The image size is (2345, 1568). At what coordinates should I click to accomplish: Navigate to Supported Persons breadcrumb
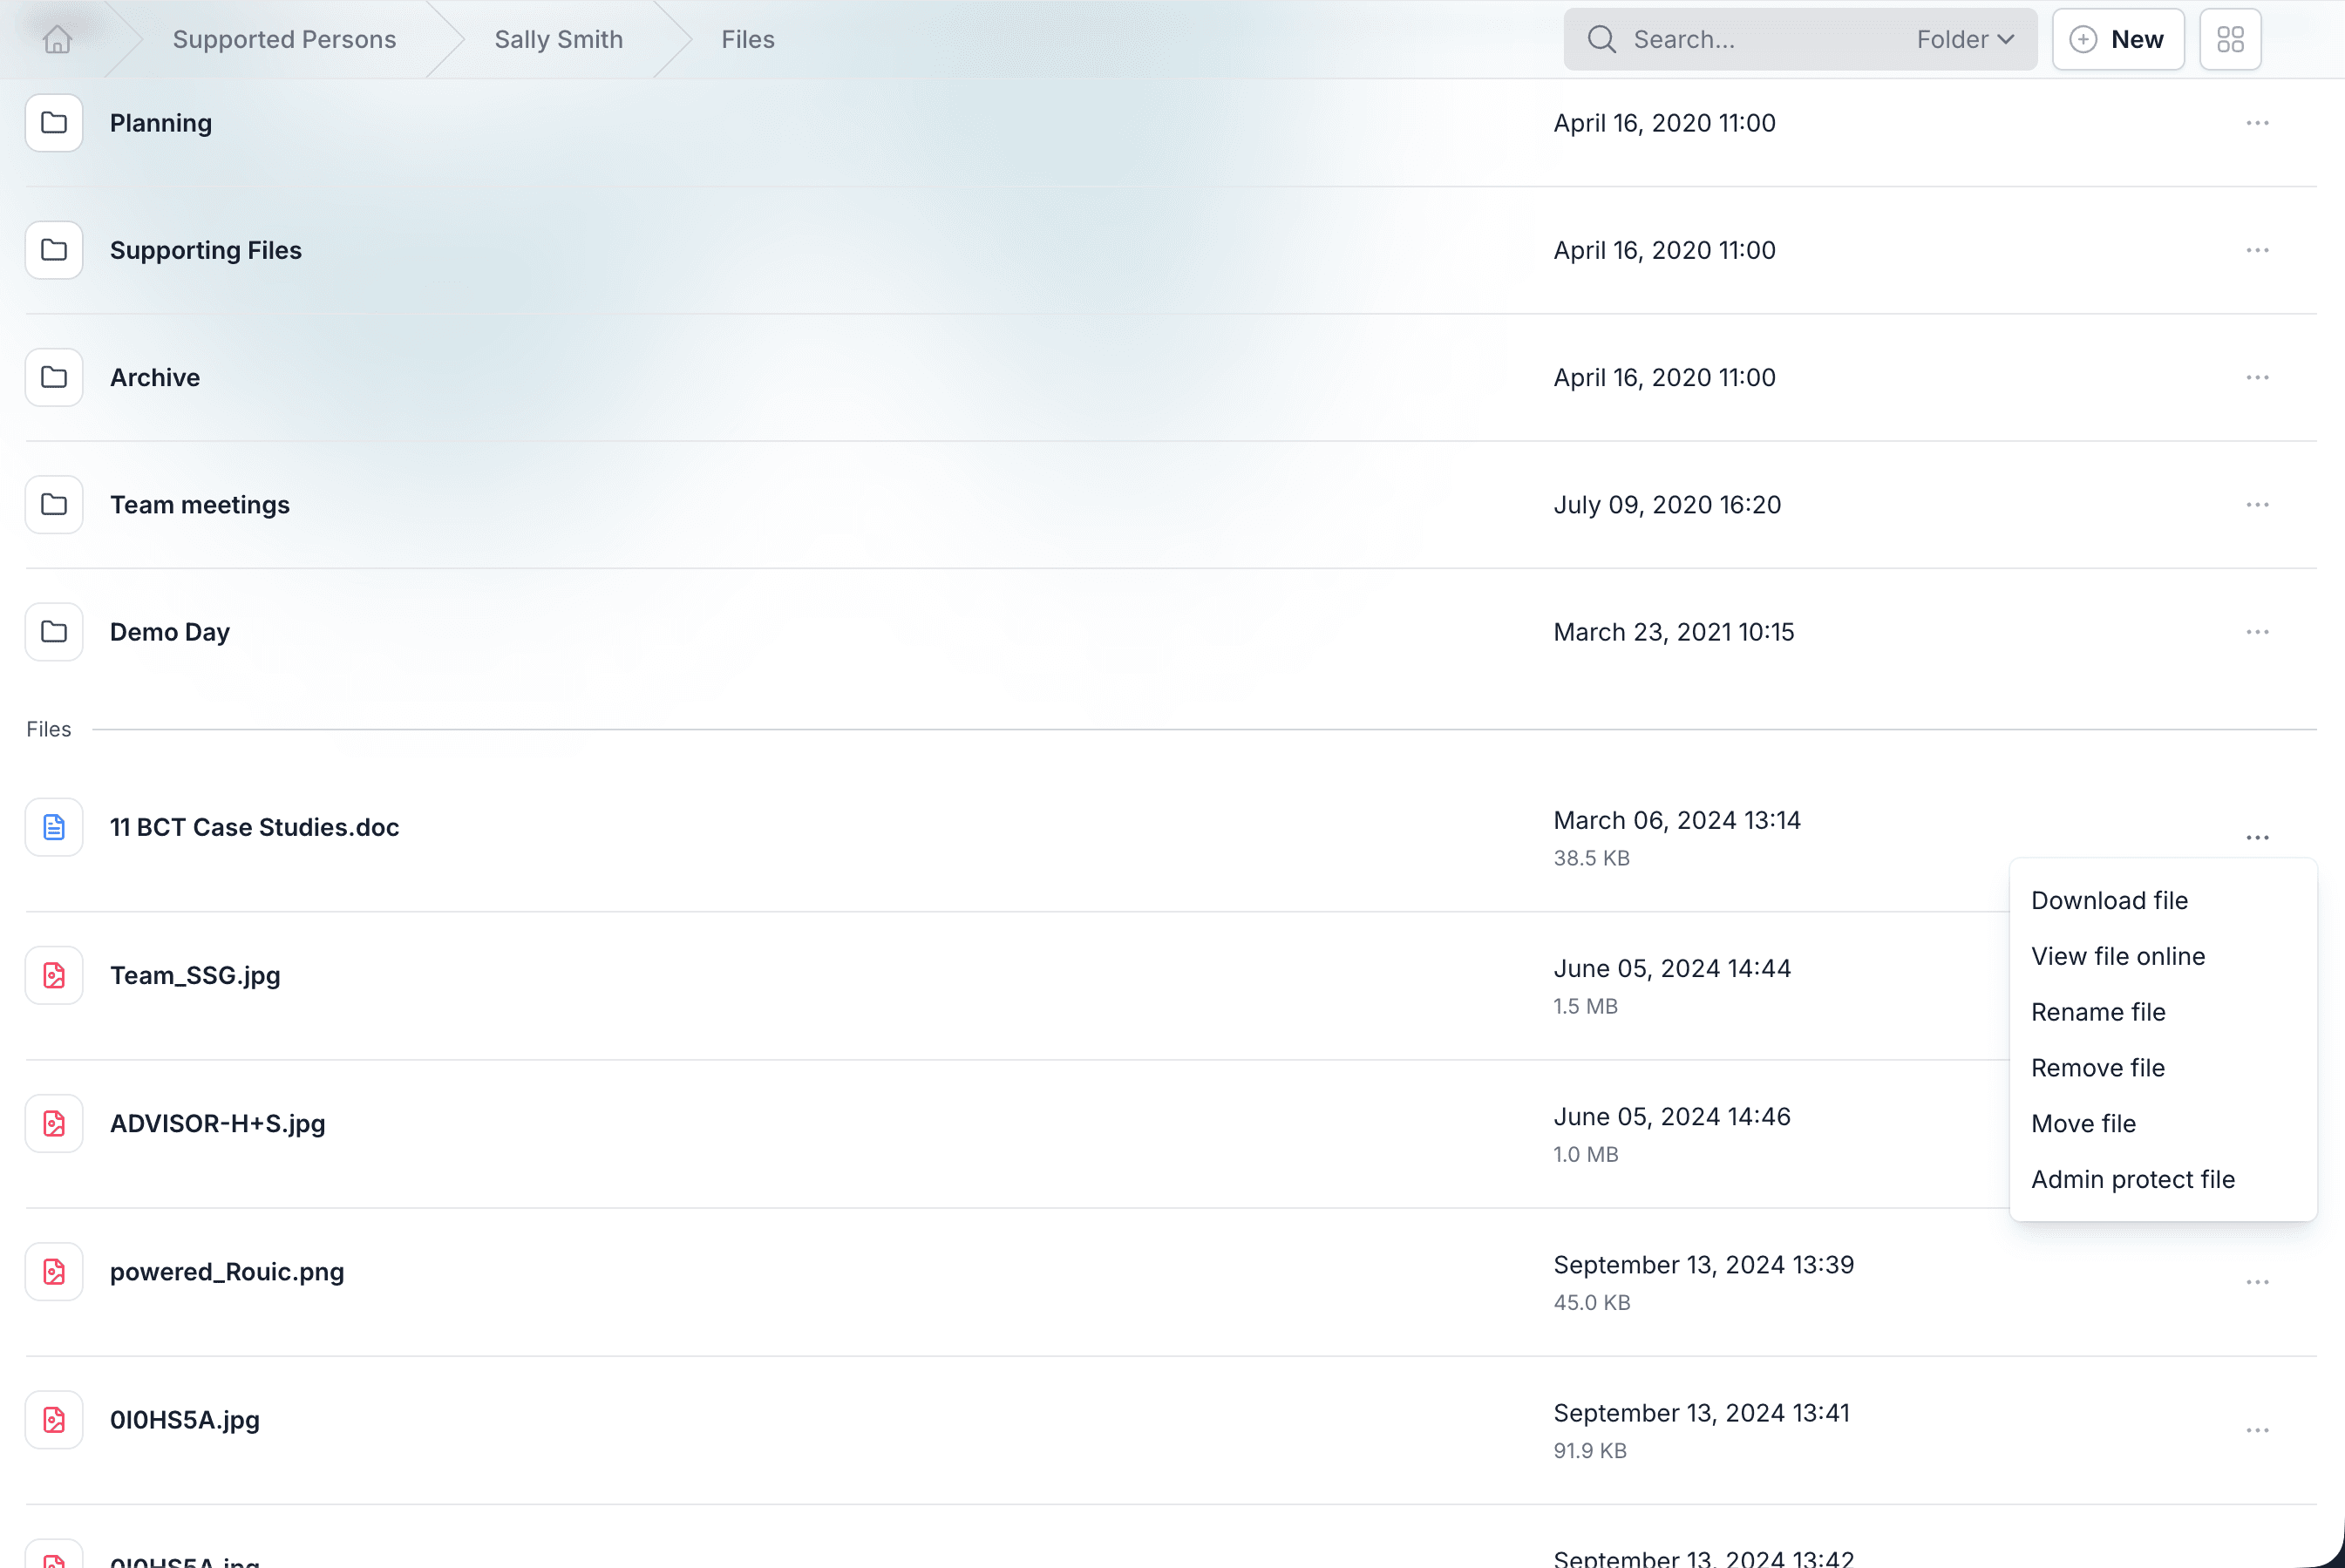(284, 39)
